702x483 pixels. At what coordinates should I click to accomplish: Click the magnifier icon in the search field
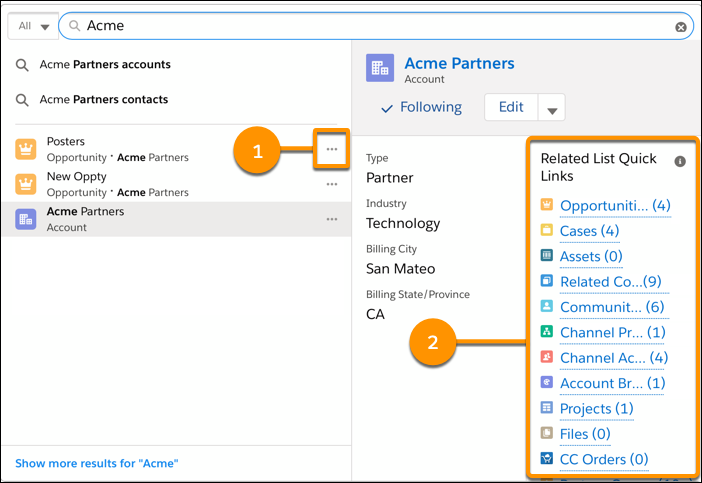tap(75, 26)
